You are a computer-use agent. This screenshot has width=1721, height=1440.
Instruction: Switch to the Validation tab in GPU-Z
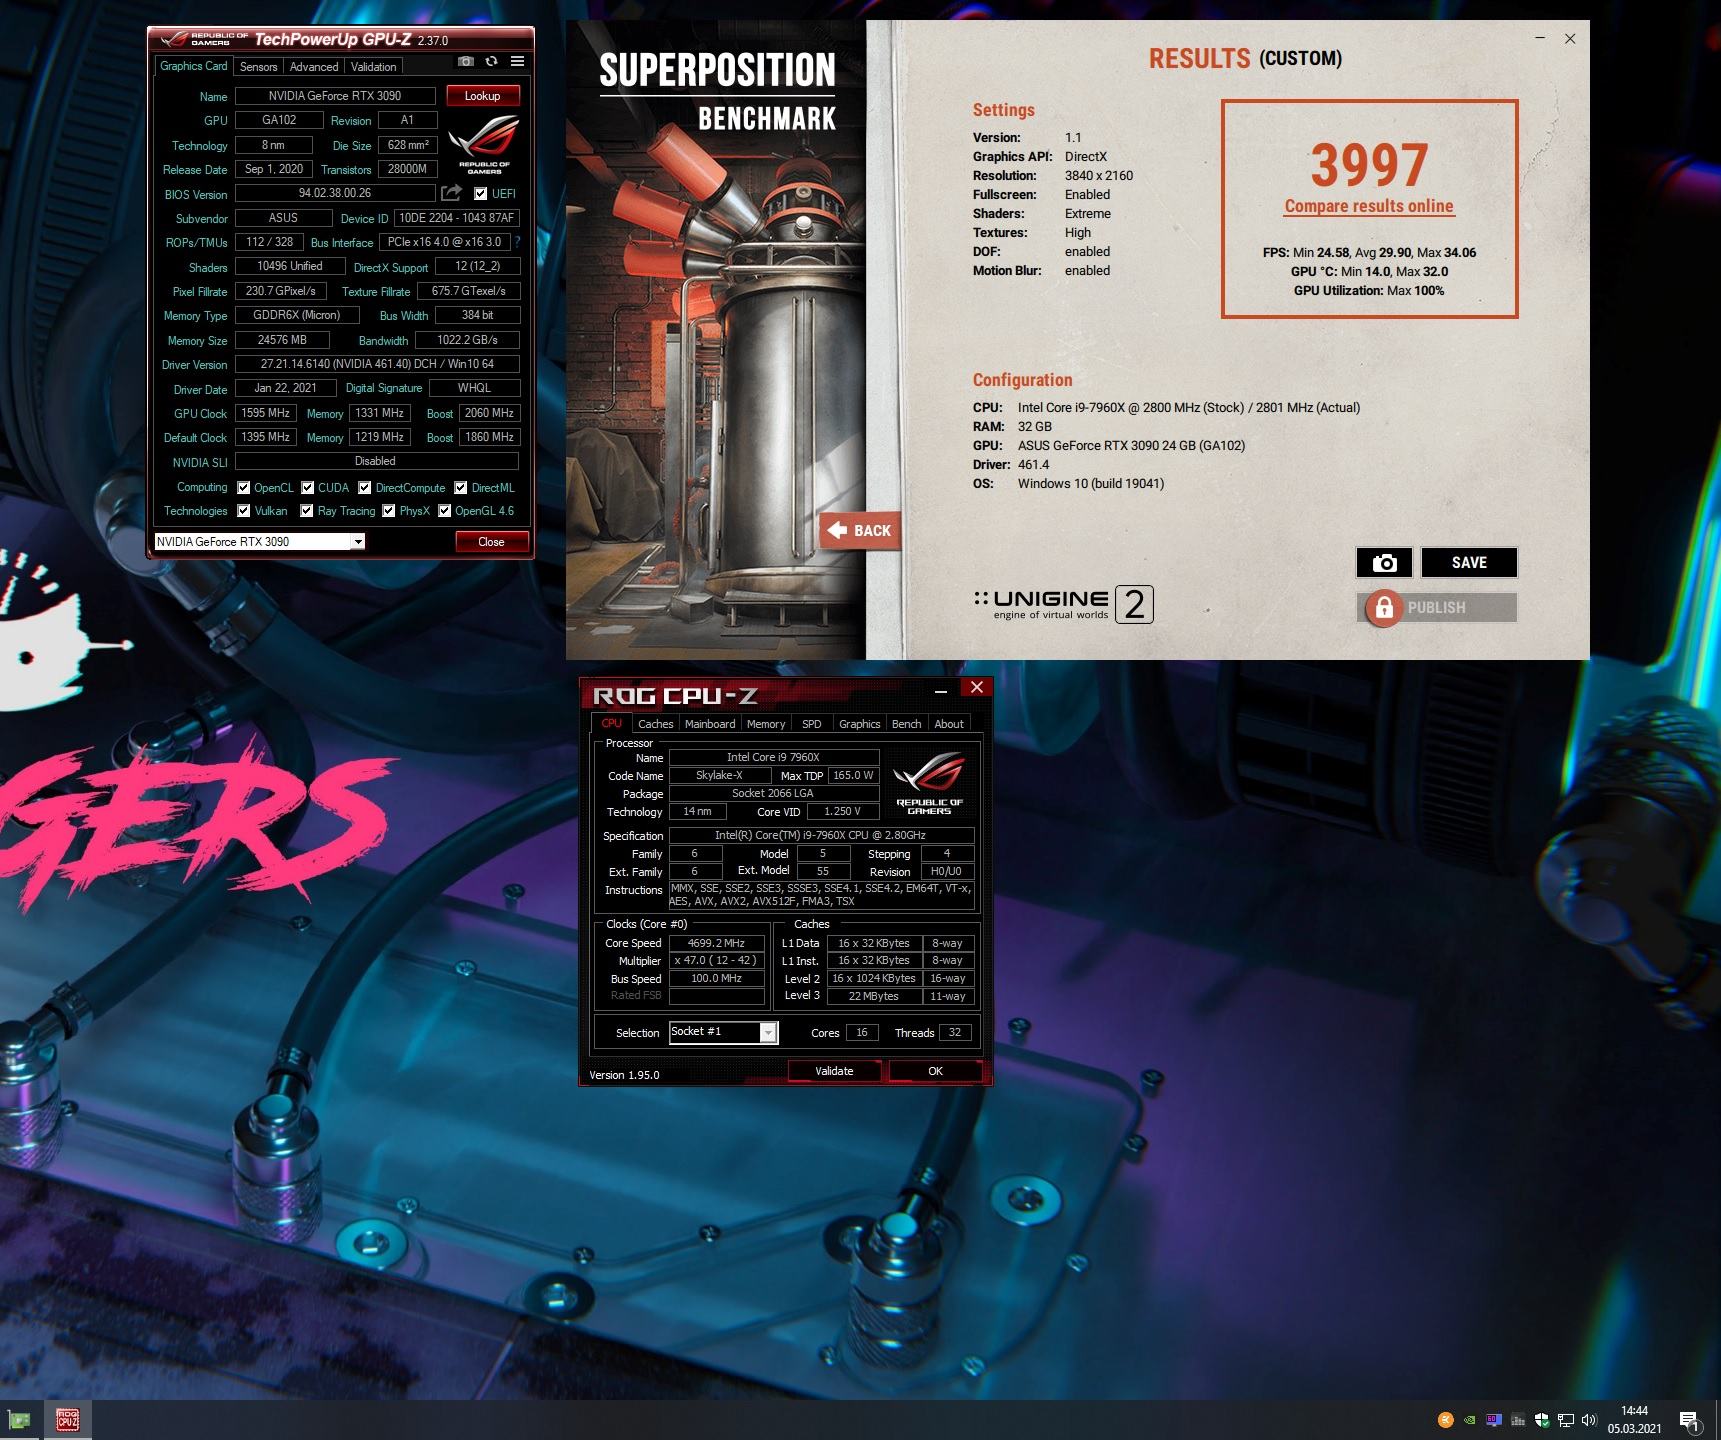click(x=374, y=67)
